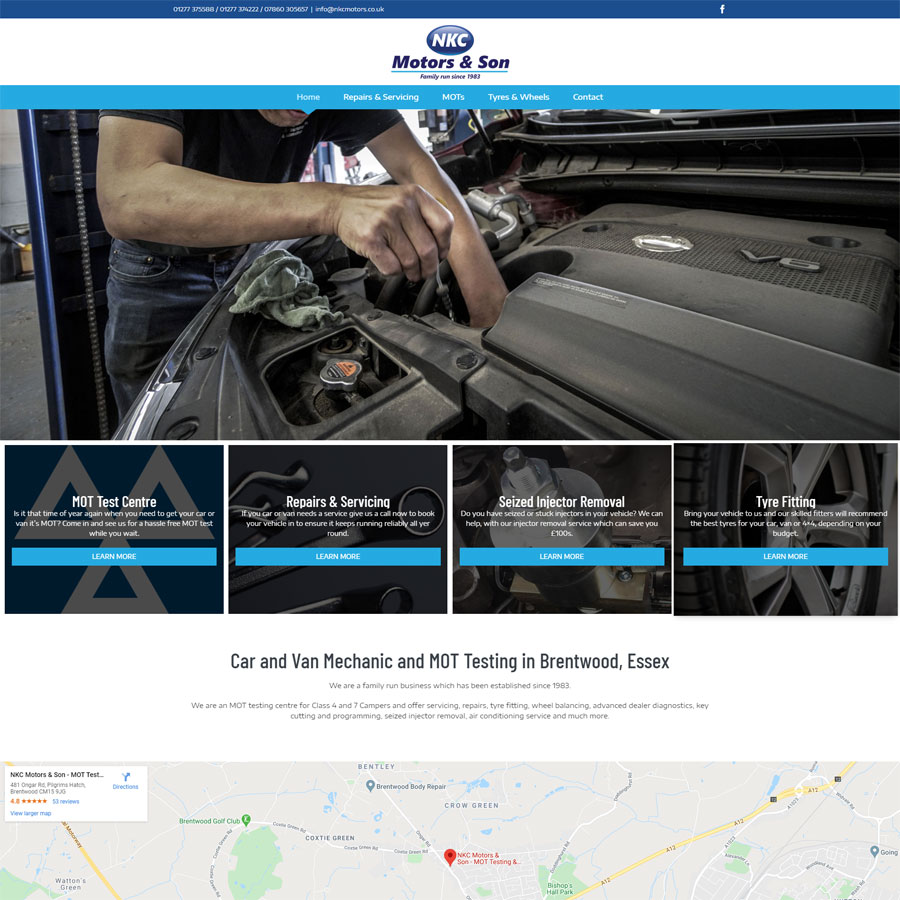Click the info@nkcmotors.co.uk email link
Screen dimensions: 900x900
click(x=350, y=9)
